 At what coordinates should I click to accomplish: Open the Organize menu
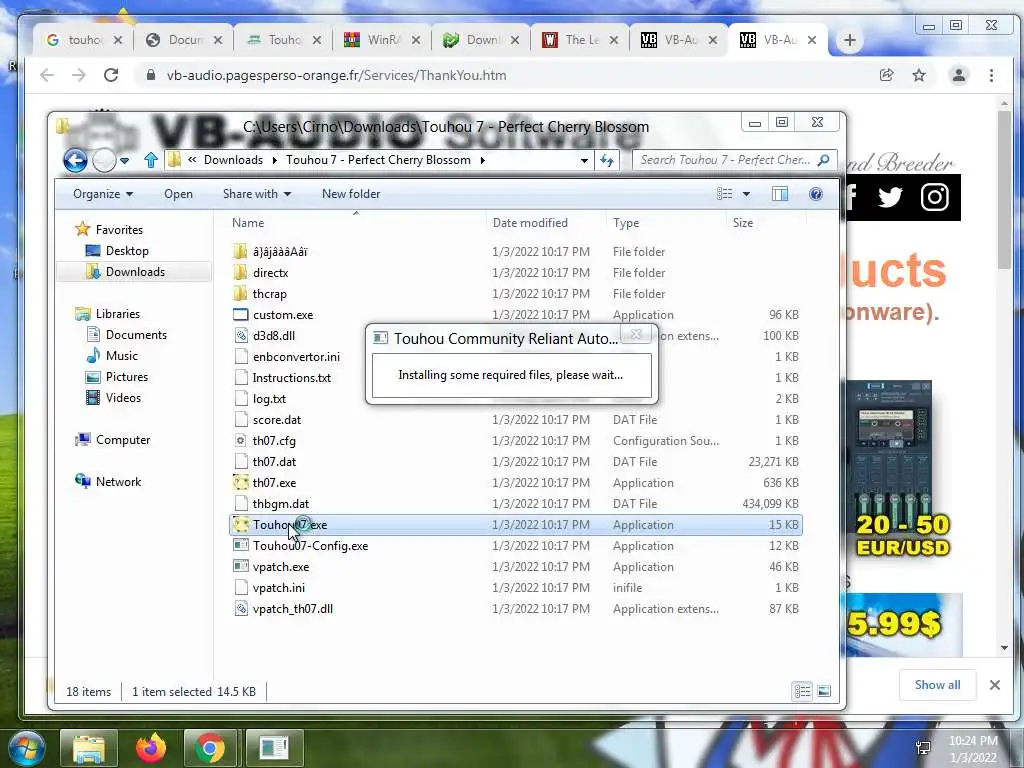[x=103, y=194]
